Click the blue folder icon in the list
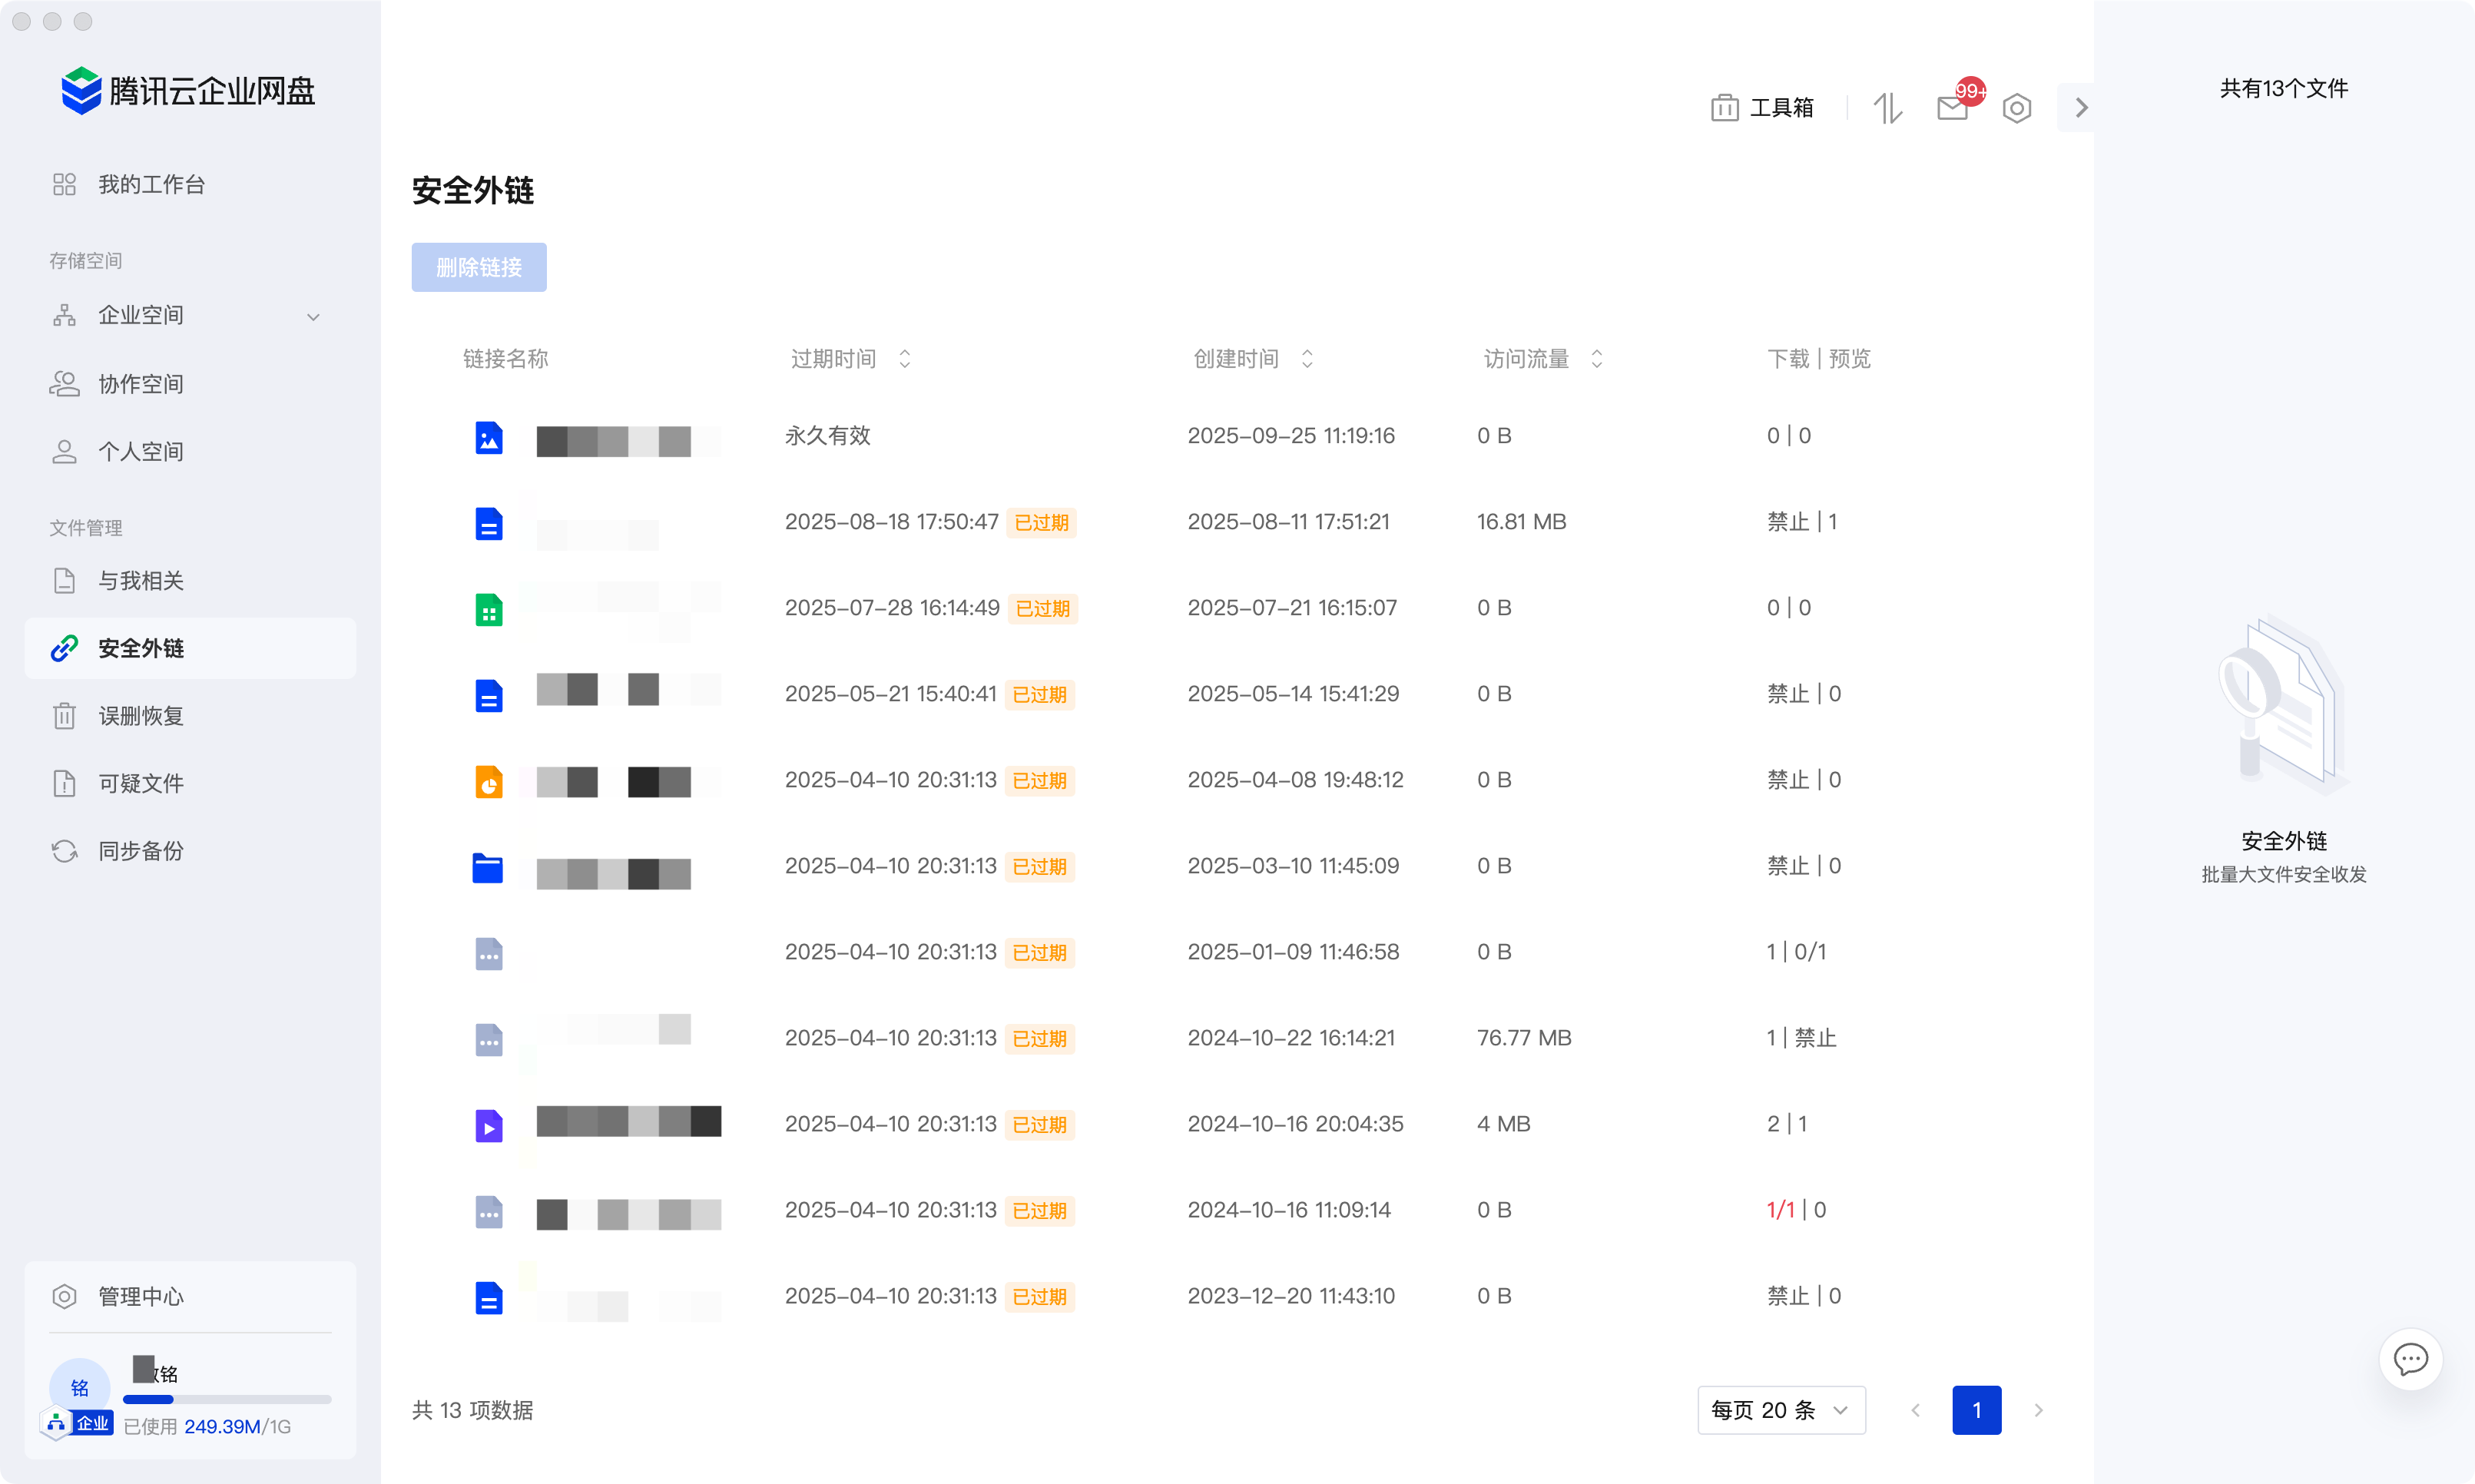The image size is (2475, 1484). coord(488,868)
